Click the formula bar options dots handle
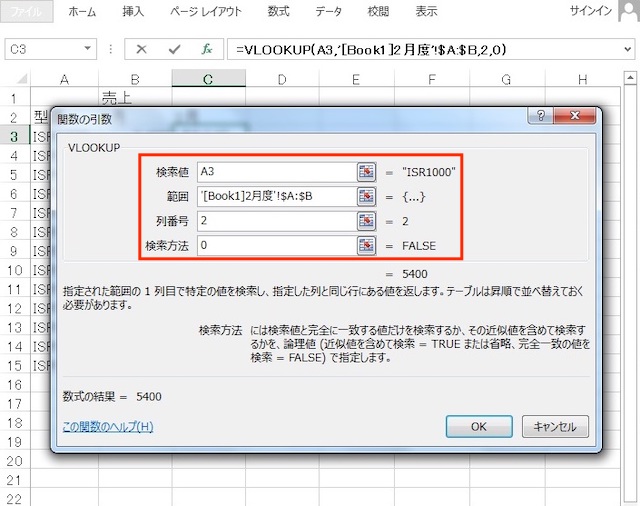Image resolution: width=640 pixels, height=506 pixels. tap(110, 49)
